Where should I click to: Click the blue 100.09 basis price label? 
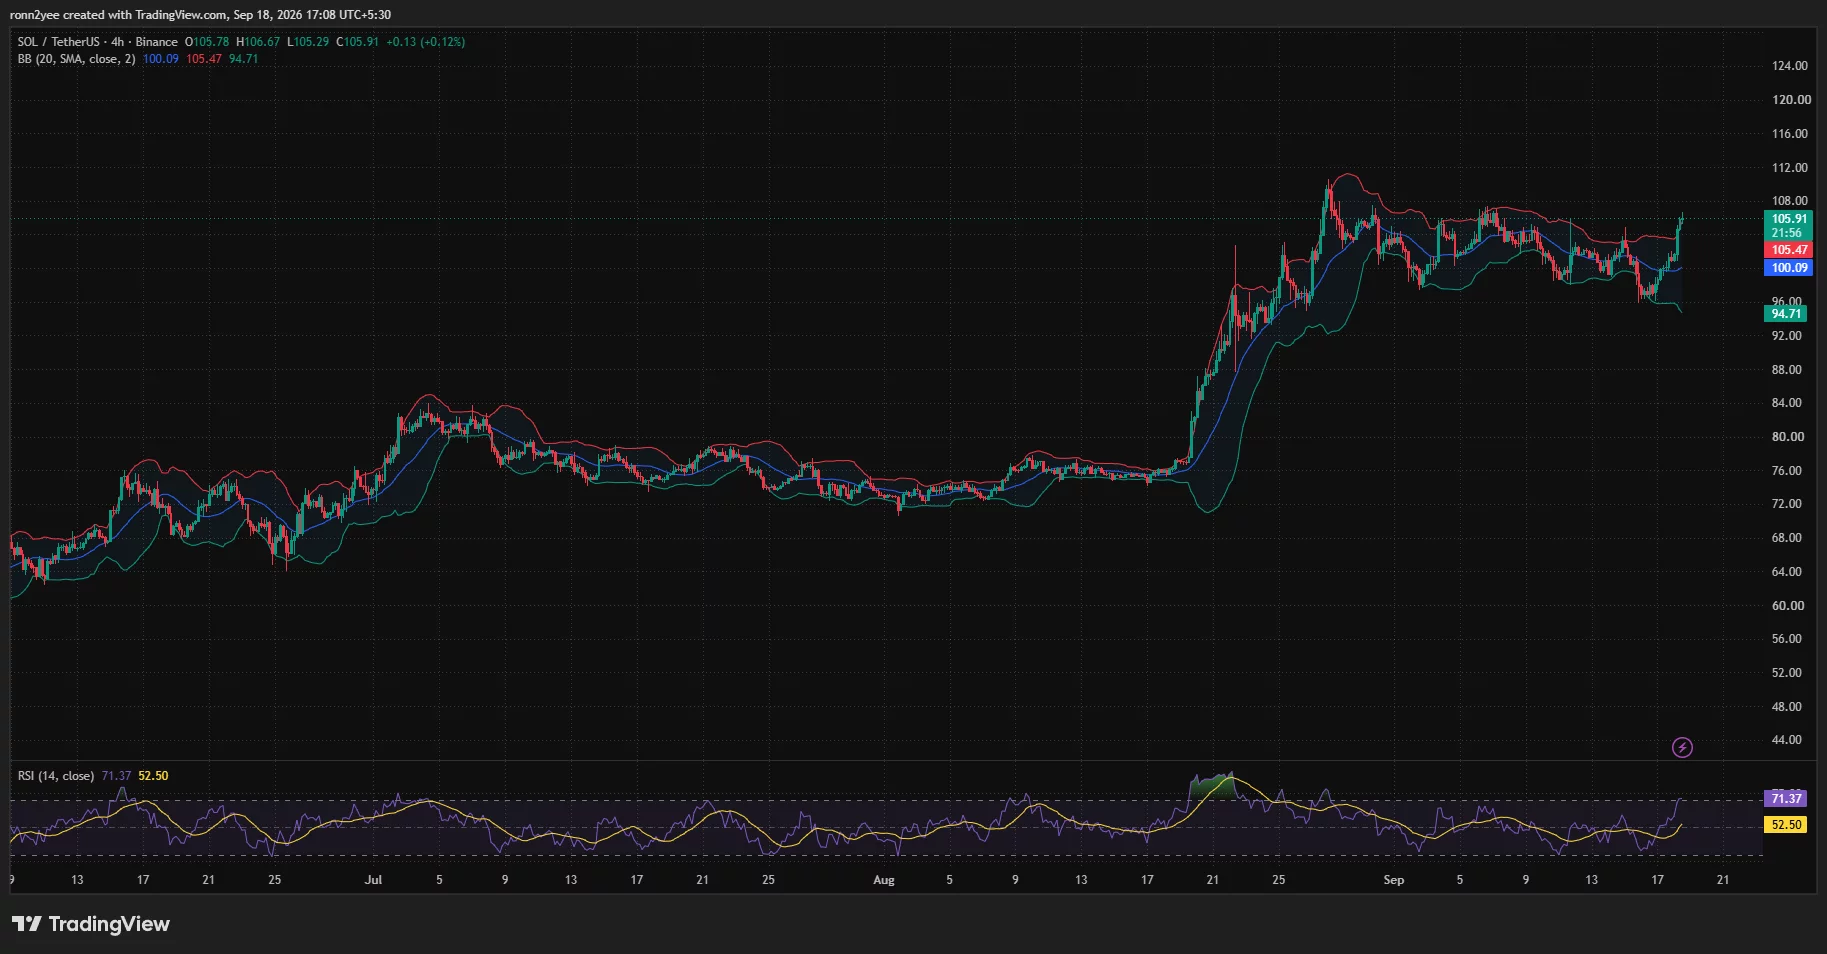click(x=1788, y=268)
